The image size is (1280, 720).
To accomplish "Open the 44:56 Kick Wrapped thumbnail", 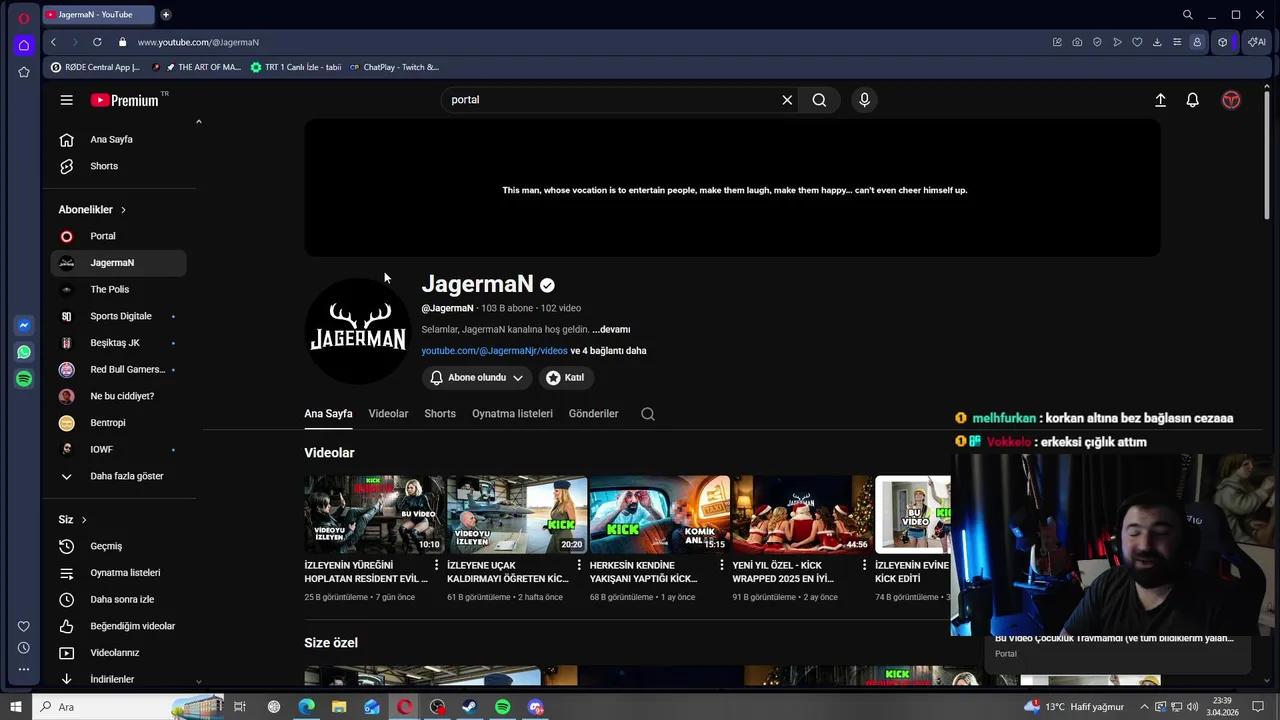I will click(x=802, y=514).
